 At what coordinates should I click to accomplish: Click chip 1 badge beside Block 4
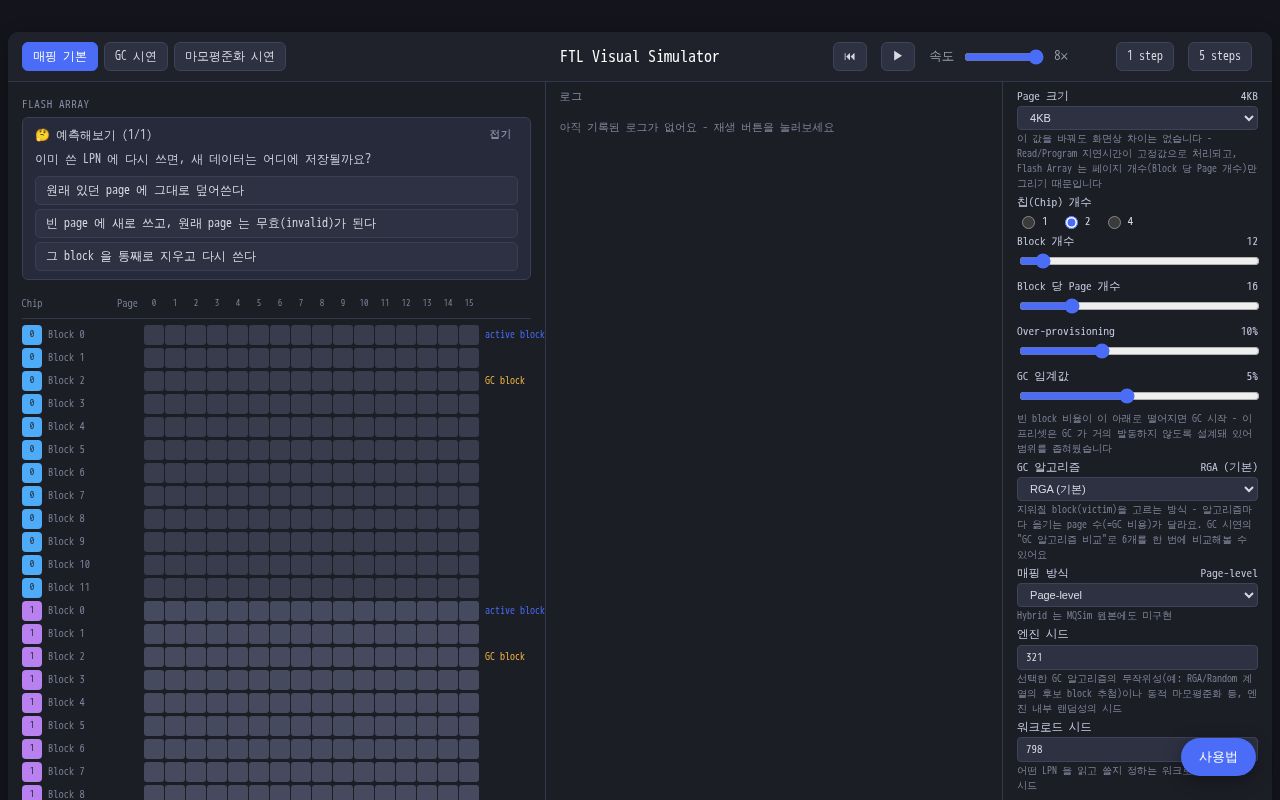(x=32, y=702)
